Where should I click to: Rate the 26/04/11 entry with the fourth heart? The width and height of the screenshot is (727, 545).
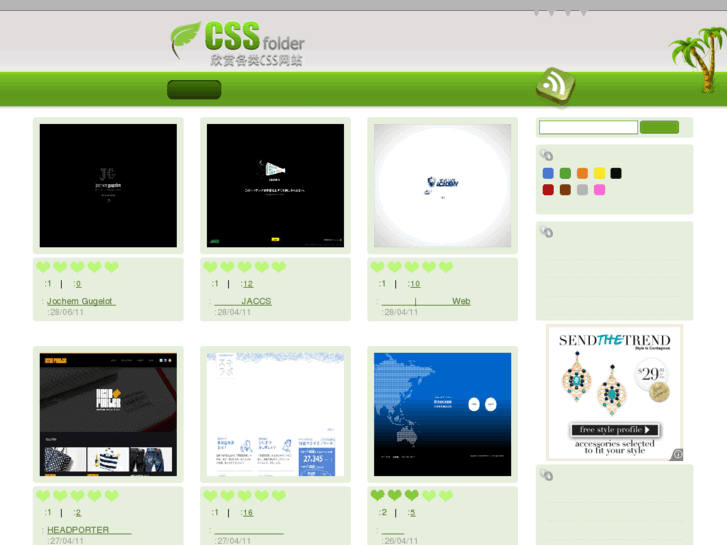tap(429, 495)
